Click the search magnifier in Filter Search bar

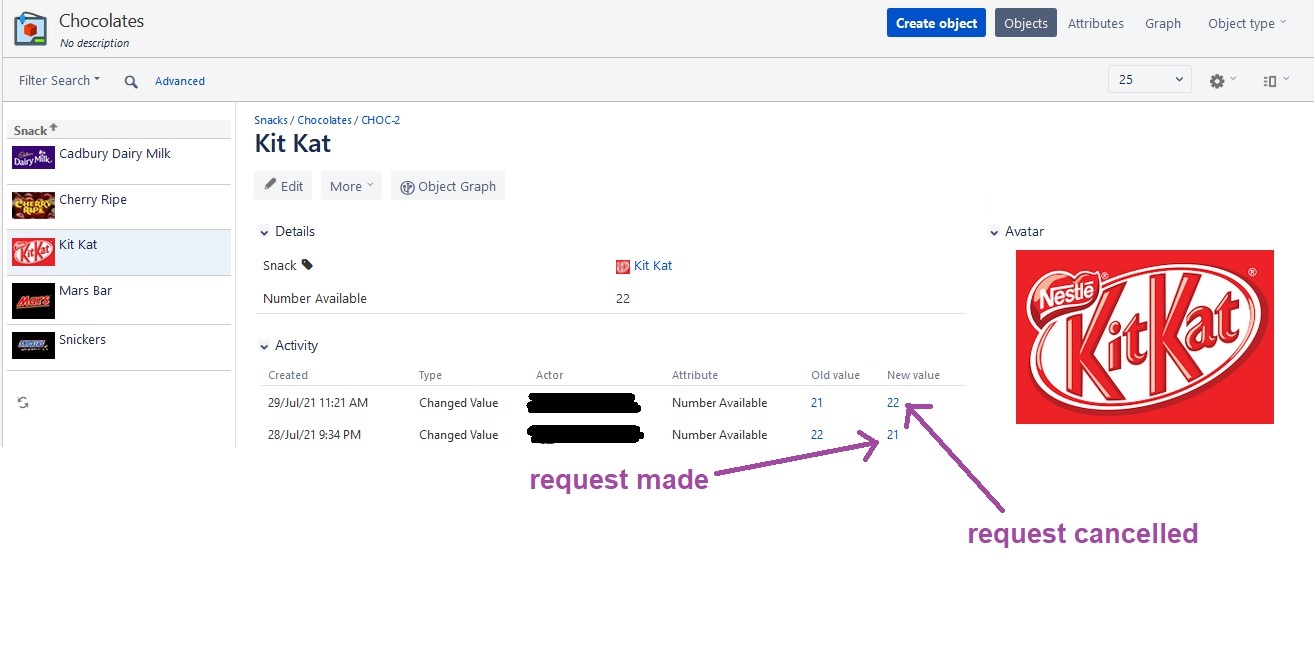(x=130, y=80)
